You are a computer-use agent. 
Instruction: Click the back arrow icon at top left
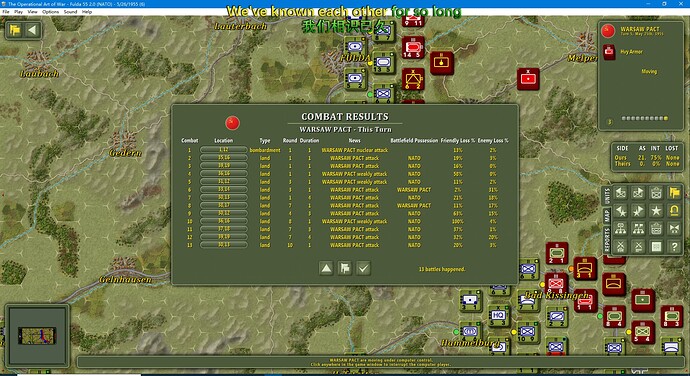tap(32, 30)
